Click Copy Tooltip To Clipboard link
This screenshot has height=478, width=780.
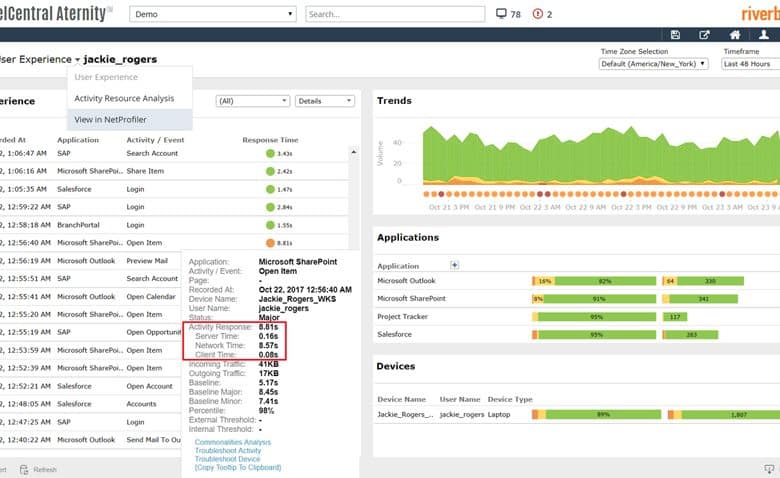click(238, 467)
